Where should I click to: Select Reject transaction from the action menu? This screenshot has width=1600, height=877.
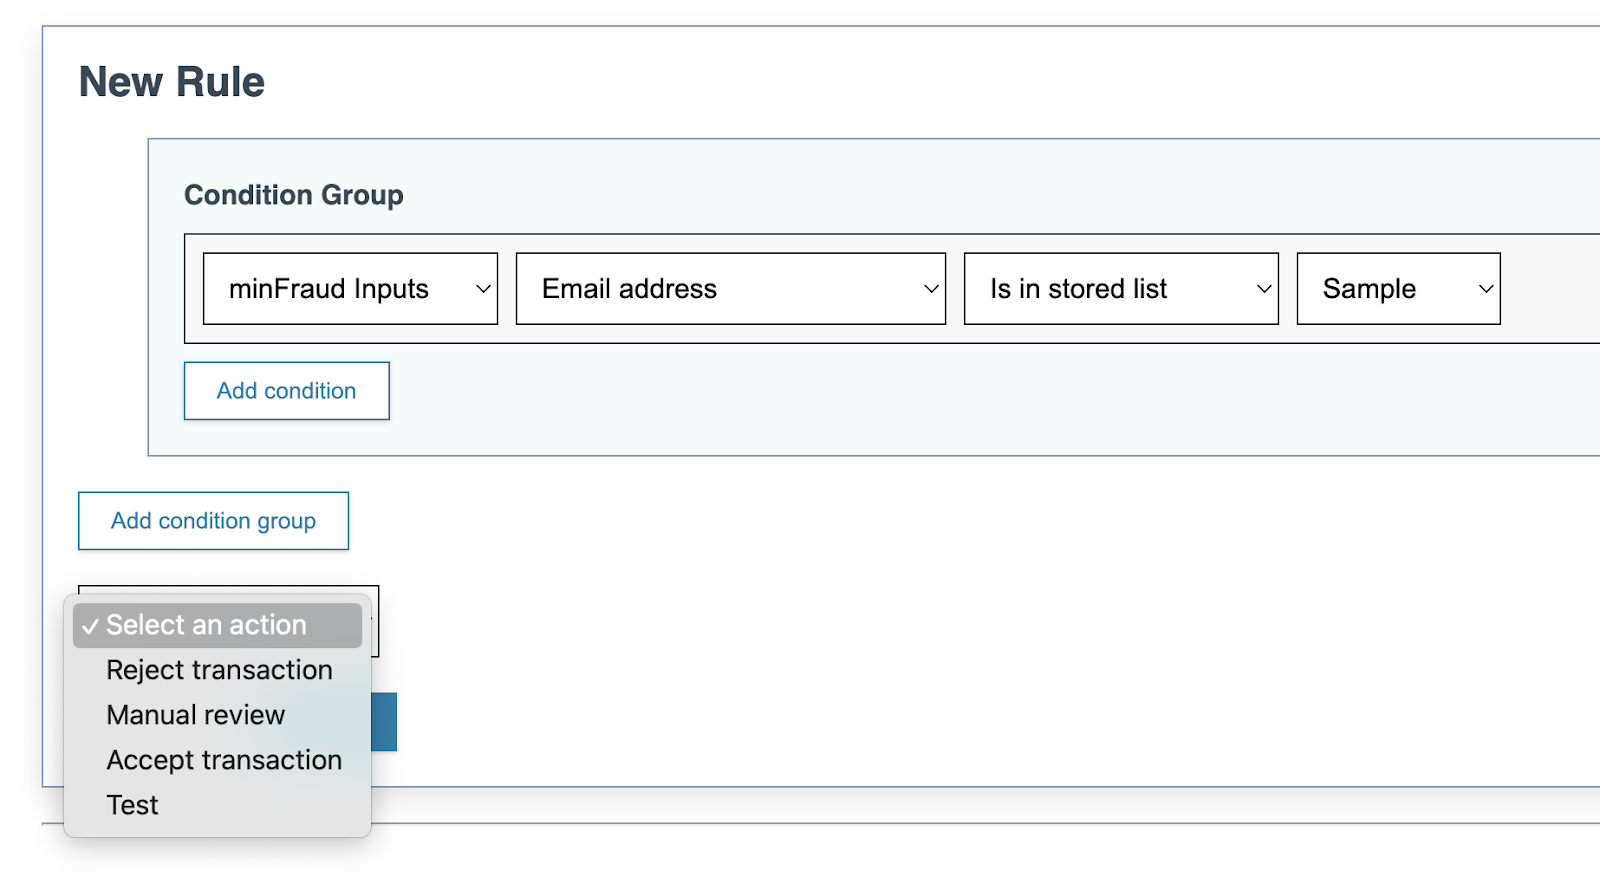point(219,670)
